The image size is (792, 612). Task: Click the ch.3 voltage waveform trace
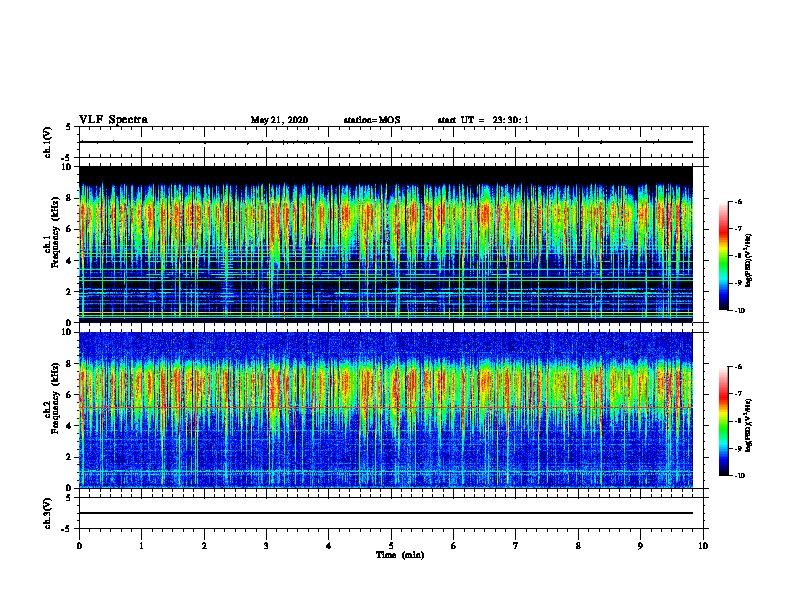pos(386,513)
